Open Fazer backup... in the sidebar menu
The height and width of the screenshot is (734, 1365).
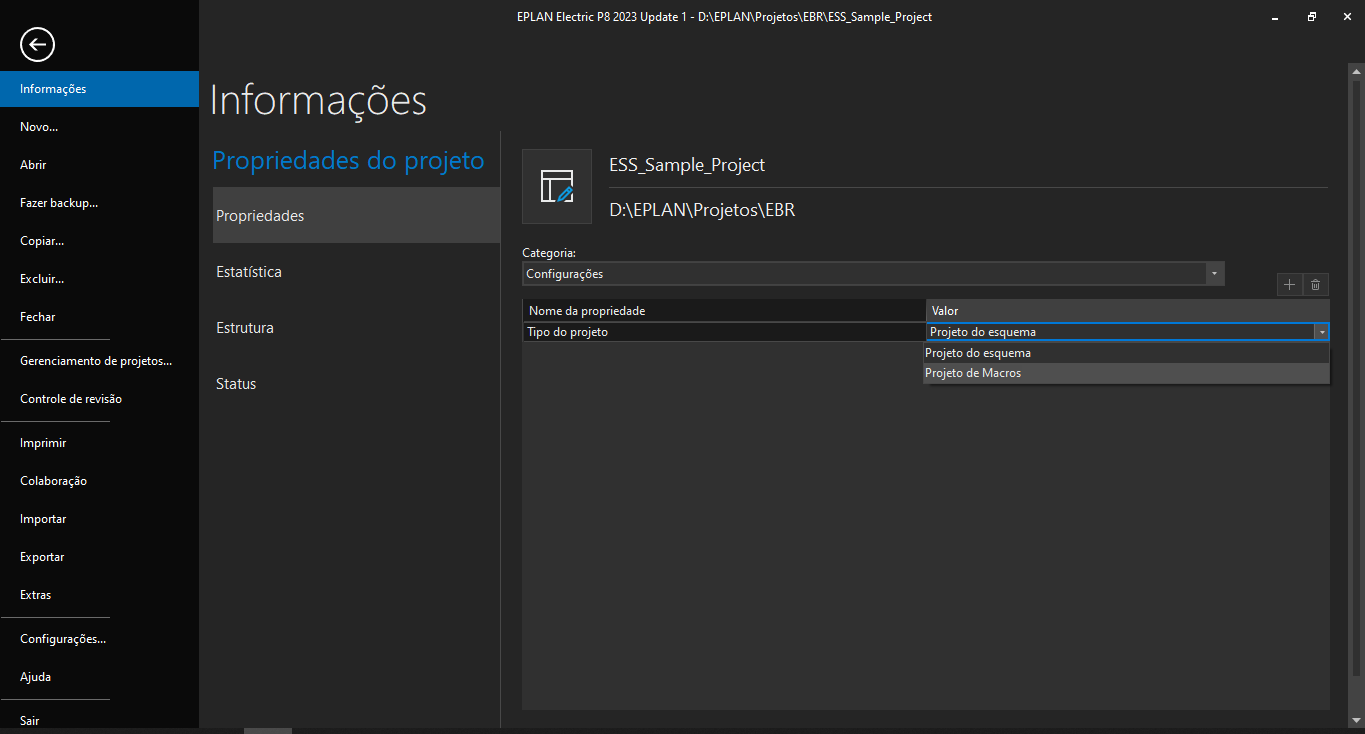point(59,203)
